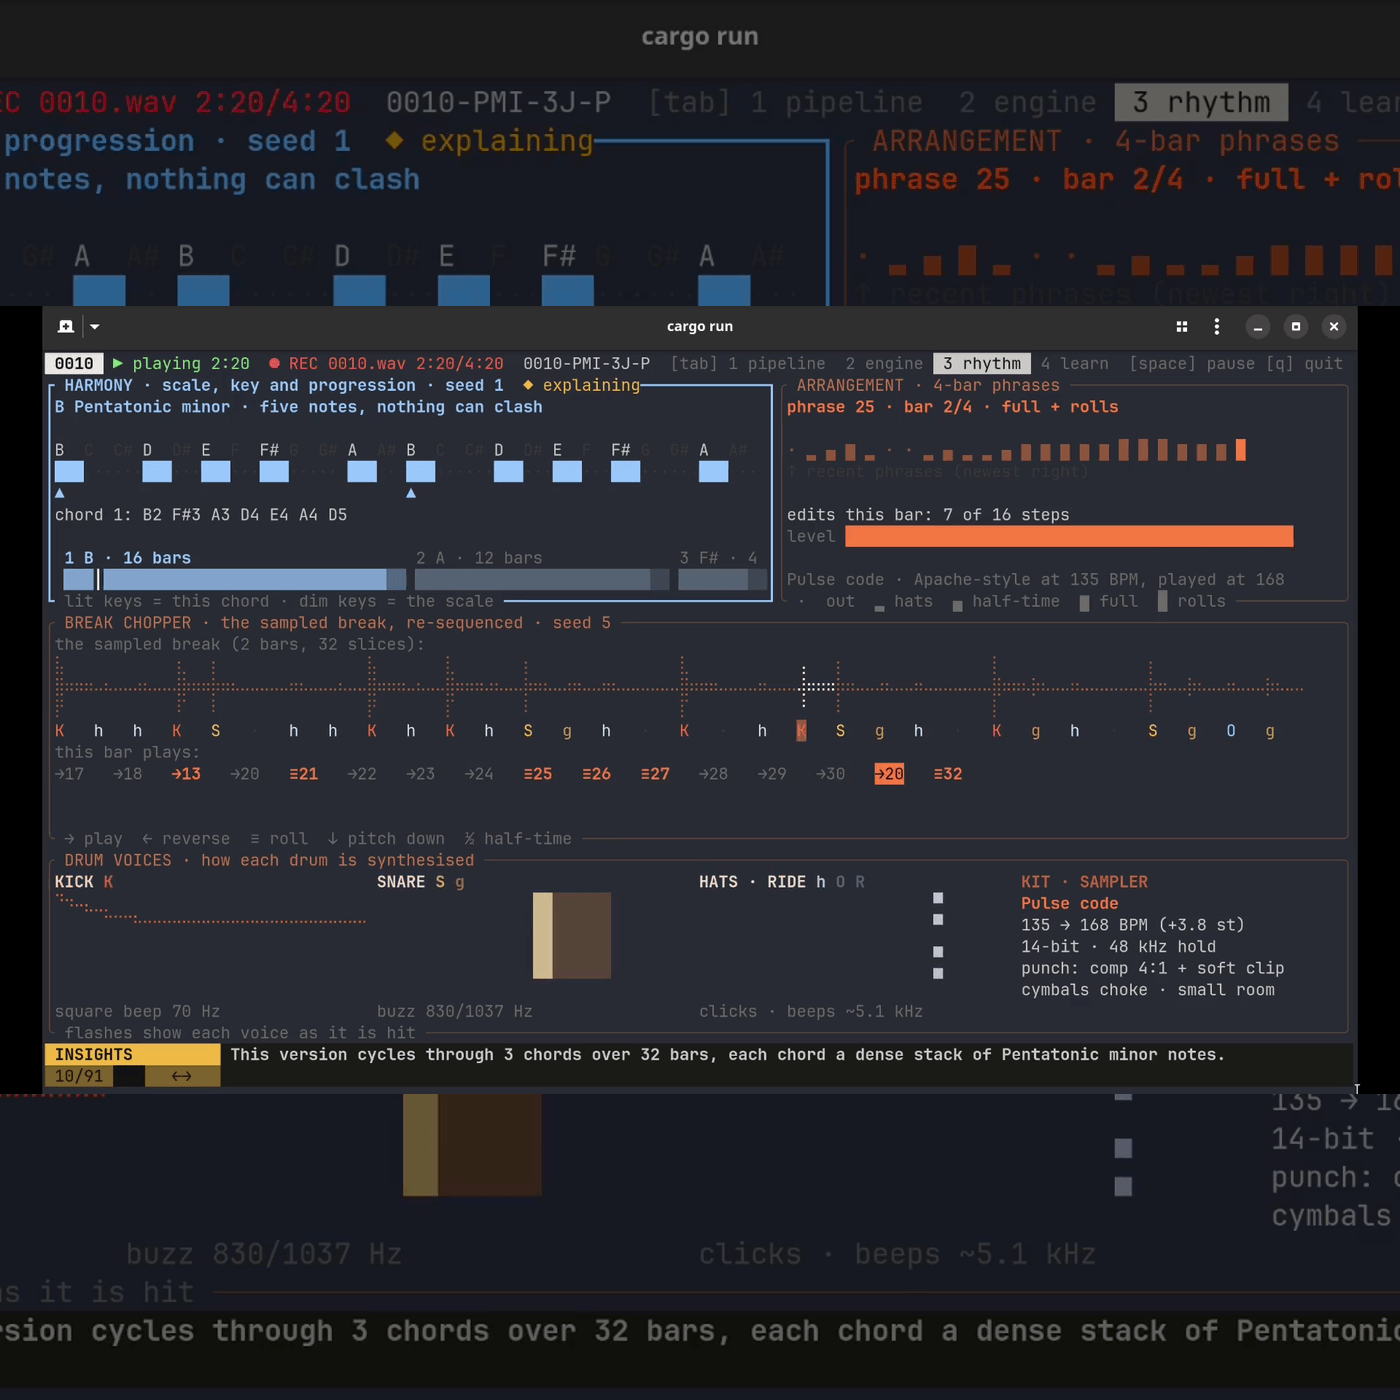Image resolution: width=1400 pixels, height=1400 pixels.
Task: Click the 'chord 1: B2 F#3 A3 D4 E4 A4 D5' line
Action: (x=201, y=515)
